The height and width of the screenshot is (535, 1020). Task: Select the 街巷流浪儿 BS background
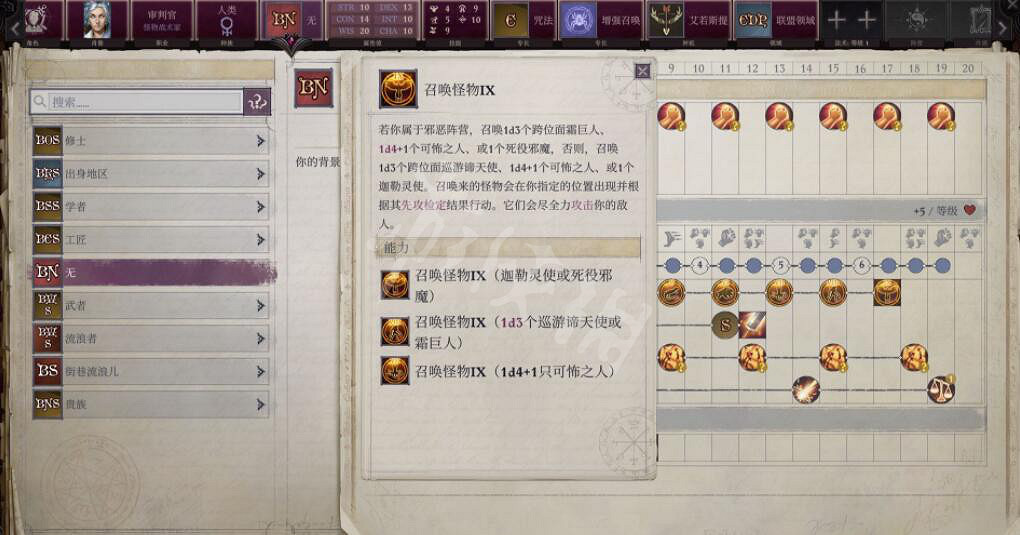coord(151,371)
